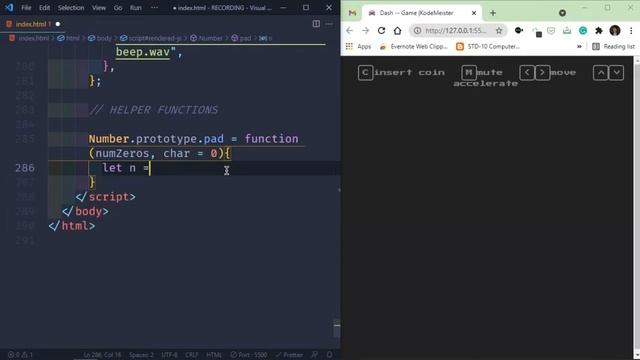The height and width of the screenshot is (360, 640).
Task: Bookmark this page with the star icon
Action: [x=499, y=31]
